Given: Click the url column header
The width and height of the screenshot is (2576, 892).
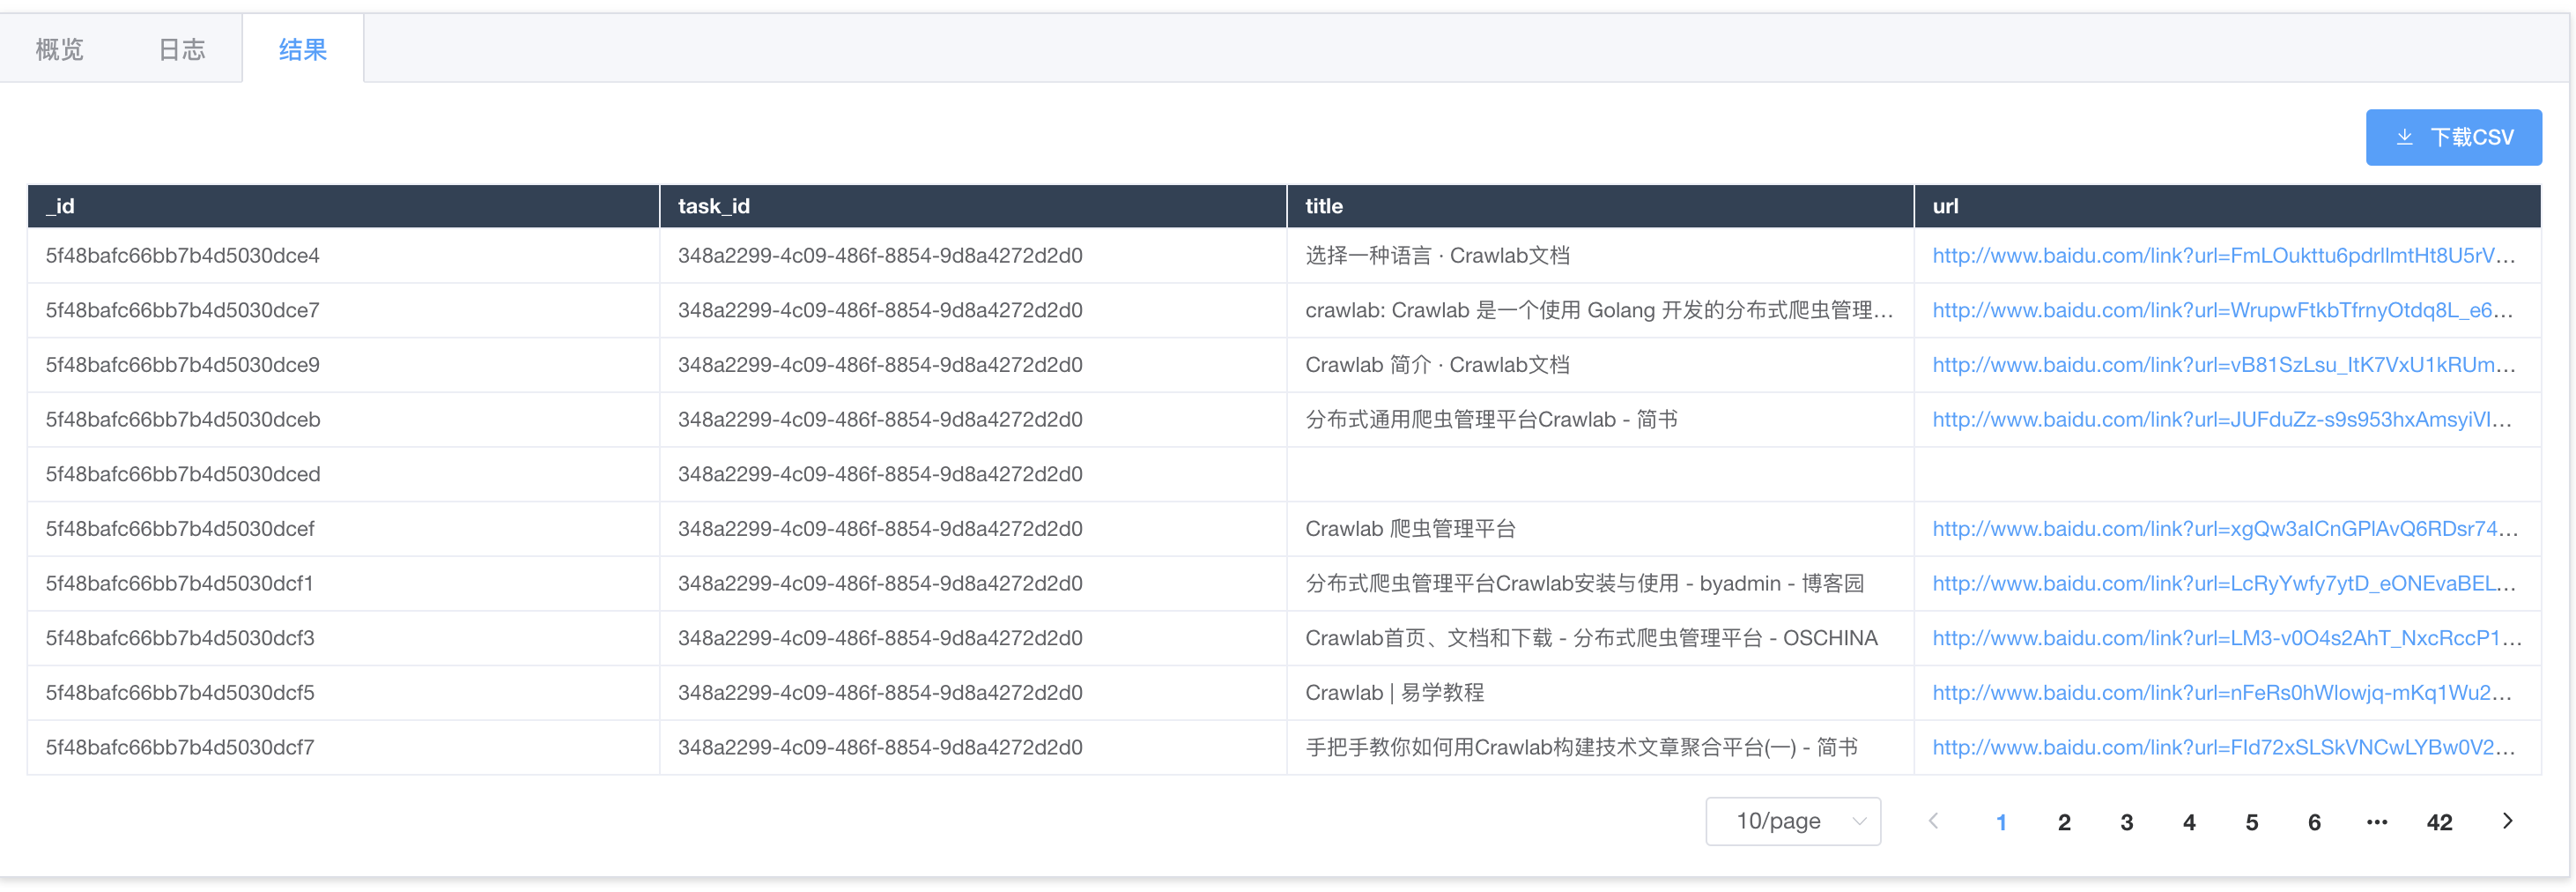Looking at the screenshot, I should click(x=2227, y=206).
